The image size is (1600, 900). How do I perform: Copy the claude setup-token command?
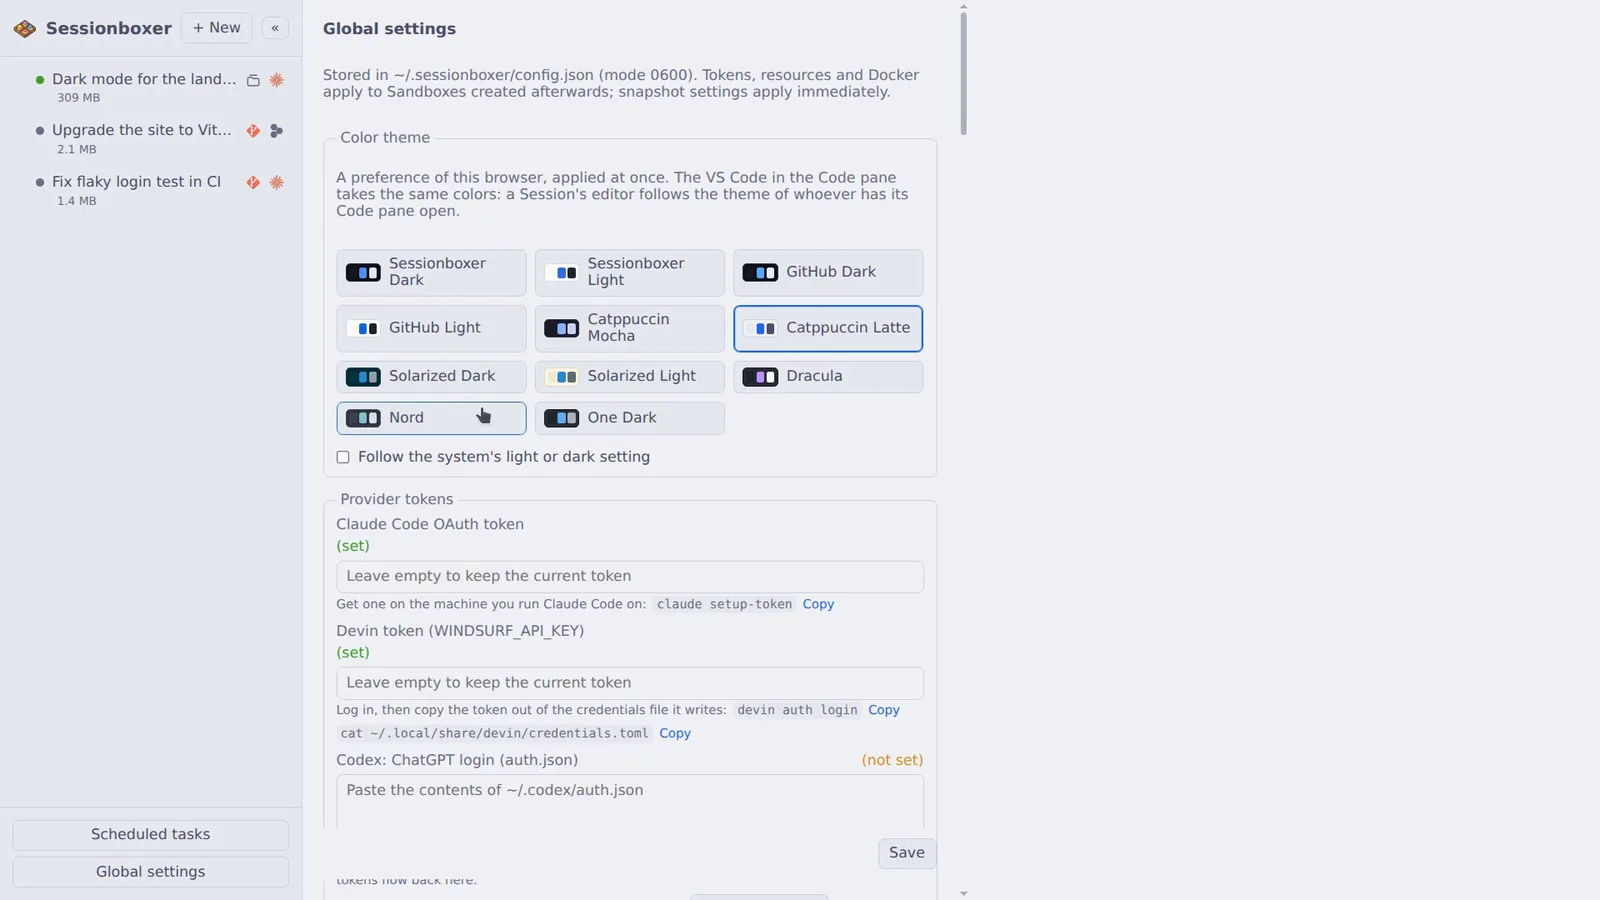pos(818,604)
